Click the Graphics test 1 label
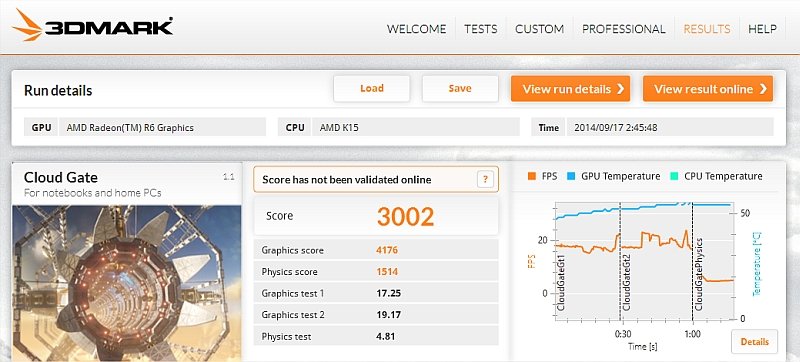800x362 pixels. (x=293, y=294)
